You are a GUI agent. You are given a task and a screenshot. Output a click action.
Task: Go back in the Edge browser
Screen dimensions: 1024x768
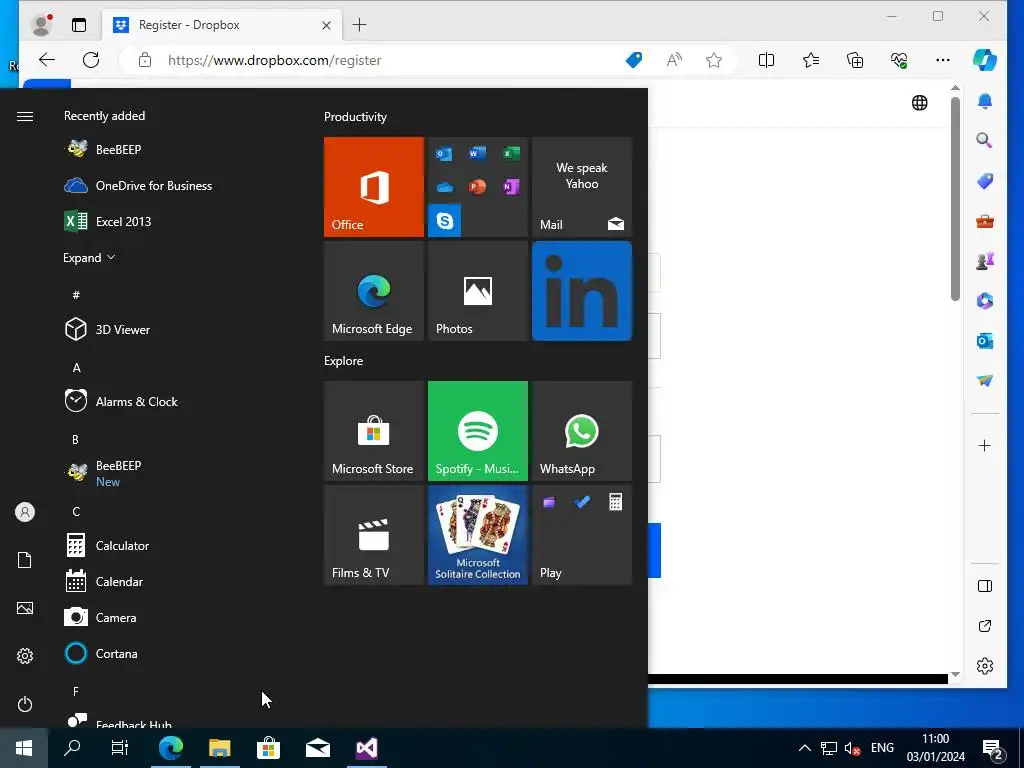[47, 60]
